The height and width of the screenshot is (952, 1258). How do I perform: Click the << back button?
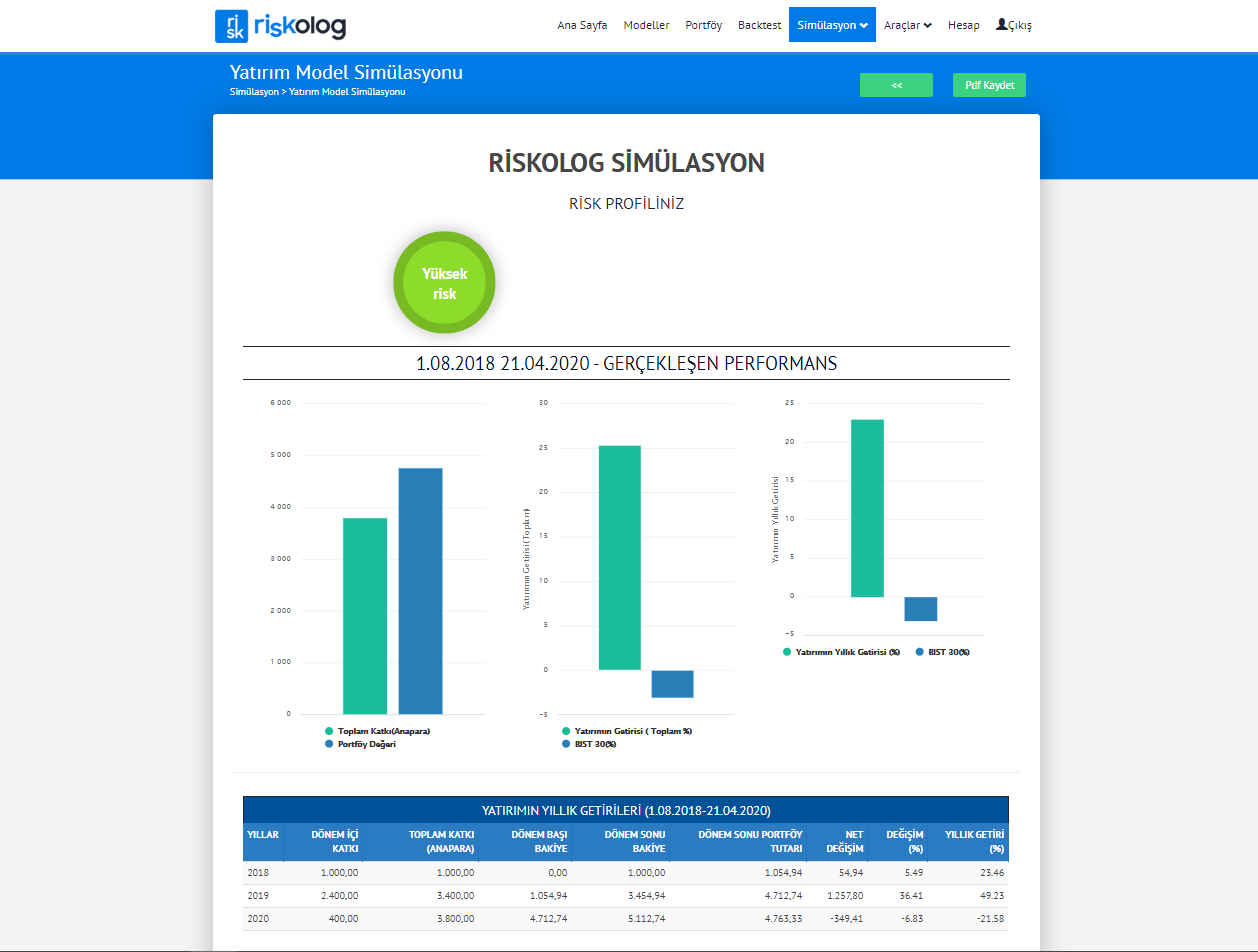coord(896,85)
